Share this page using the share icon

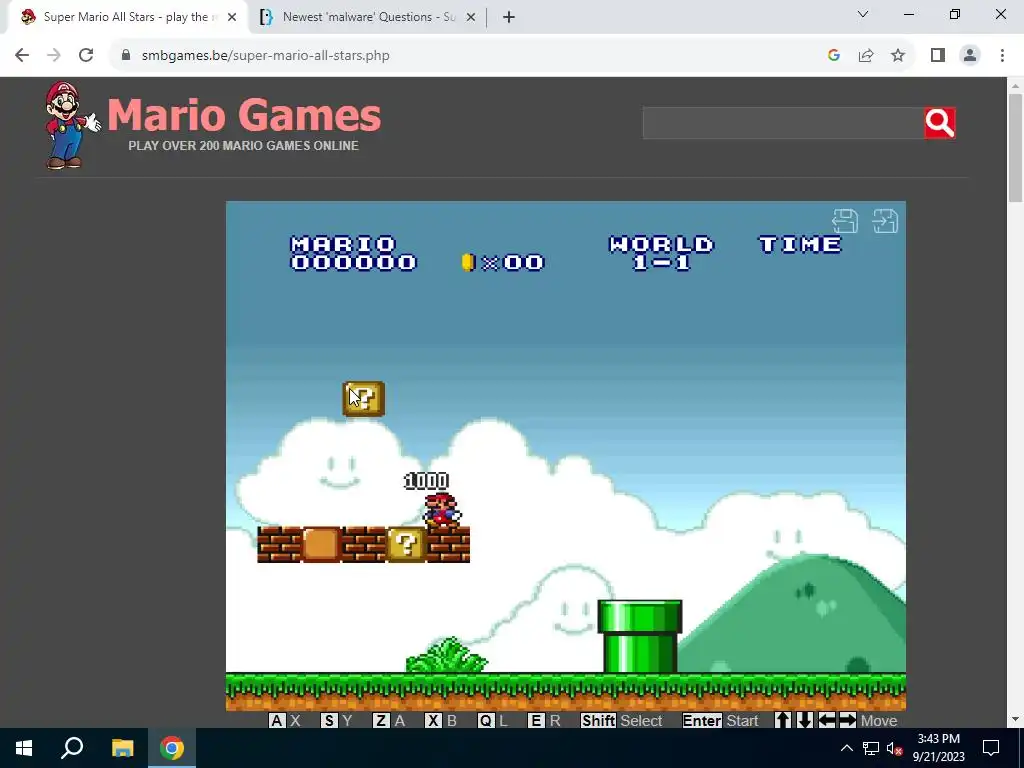[x=866, y=56]
